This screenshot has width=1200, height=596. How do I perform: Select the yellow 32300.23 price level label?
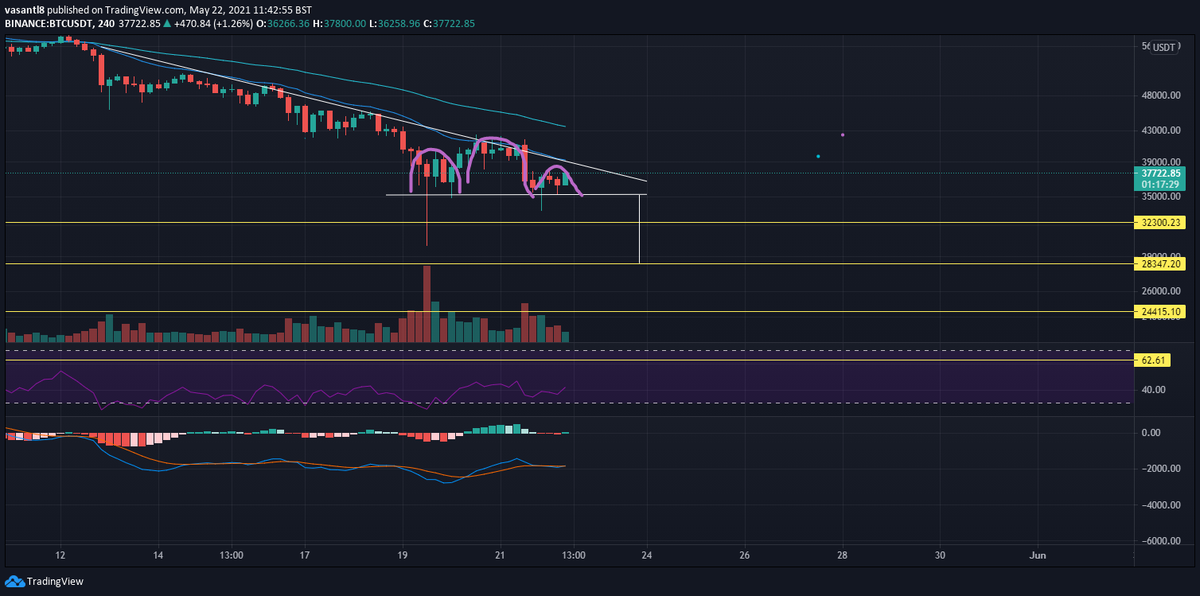(x=1160, y=223)
